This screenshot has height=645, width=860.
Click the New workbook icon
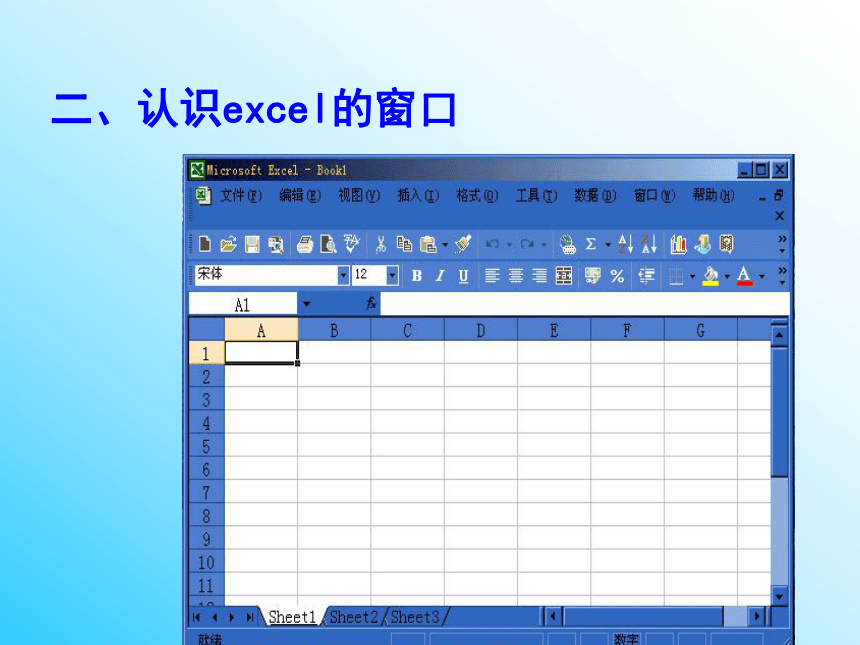205,244
